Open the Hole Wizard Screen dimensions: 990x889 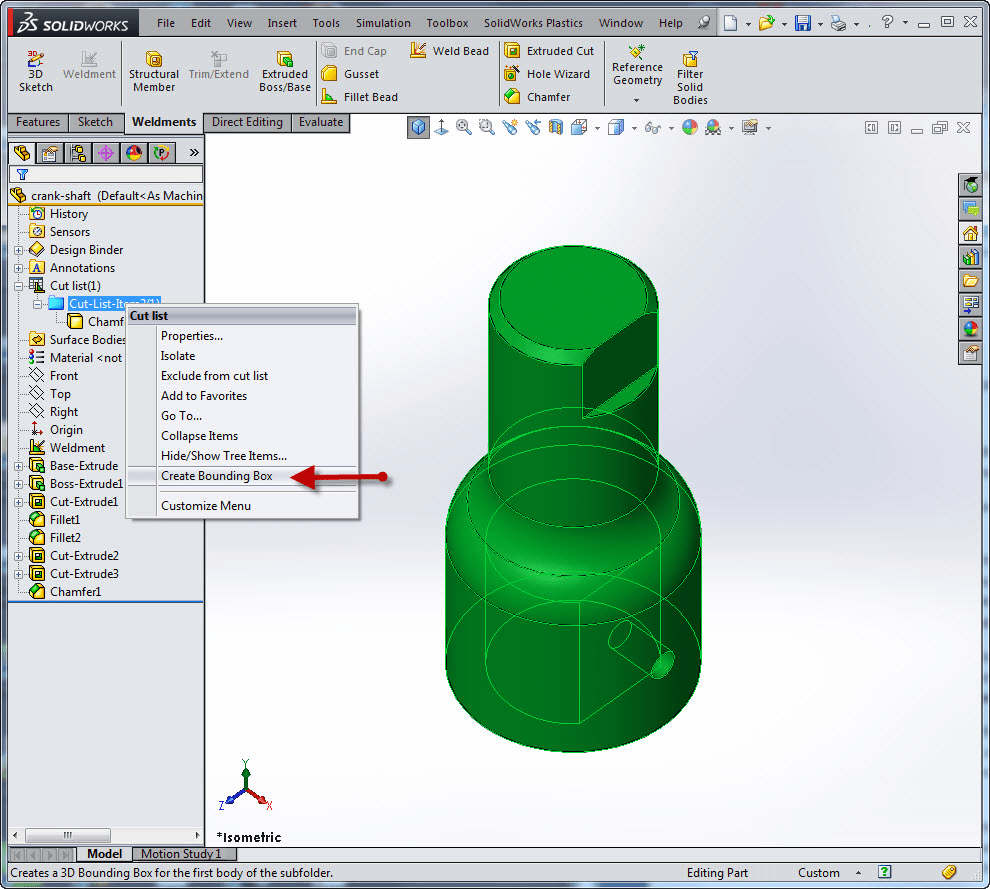tap(547, 74)
